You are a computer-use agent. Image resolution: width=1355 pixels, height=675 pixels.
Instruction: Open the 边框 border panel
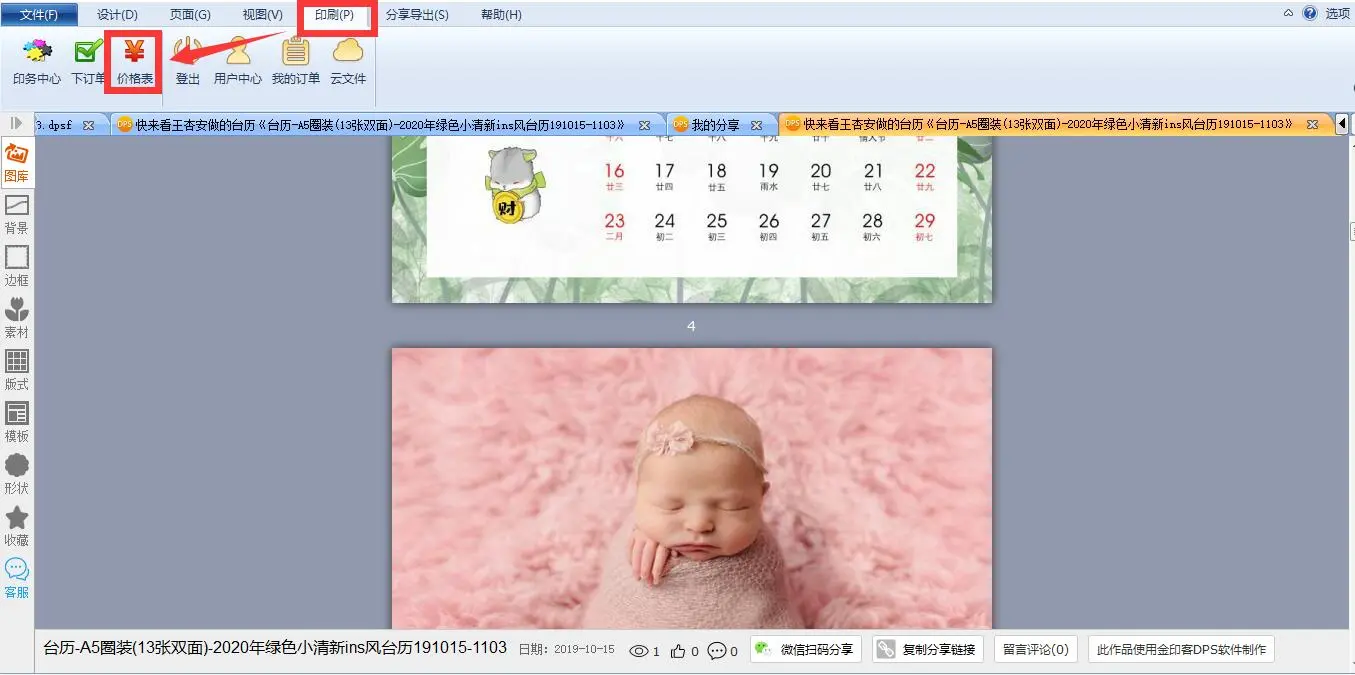point(17,268)
